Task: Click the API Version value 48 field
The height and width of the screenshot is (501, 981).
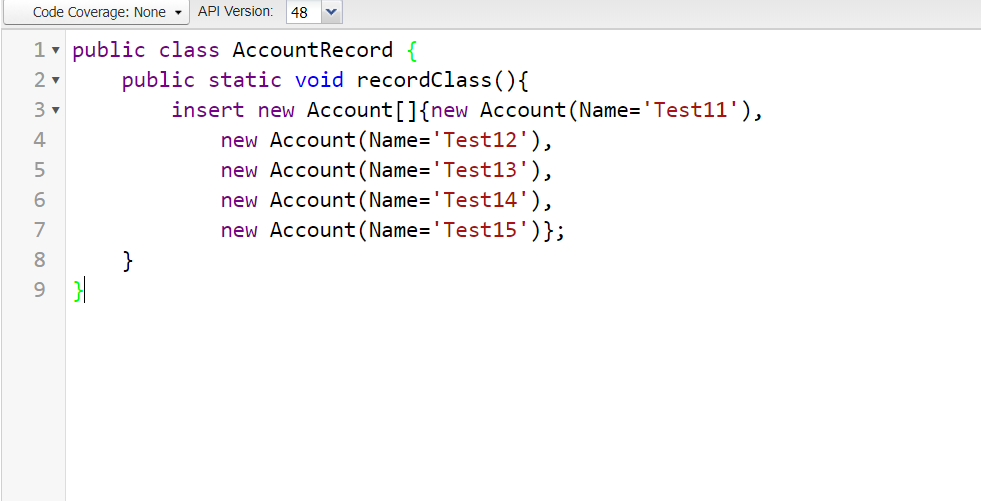Action: [304, 12]
